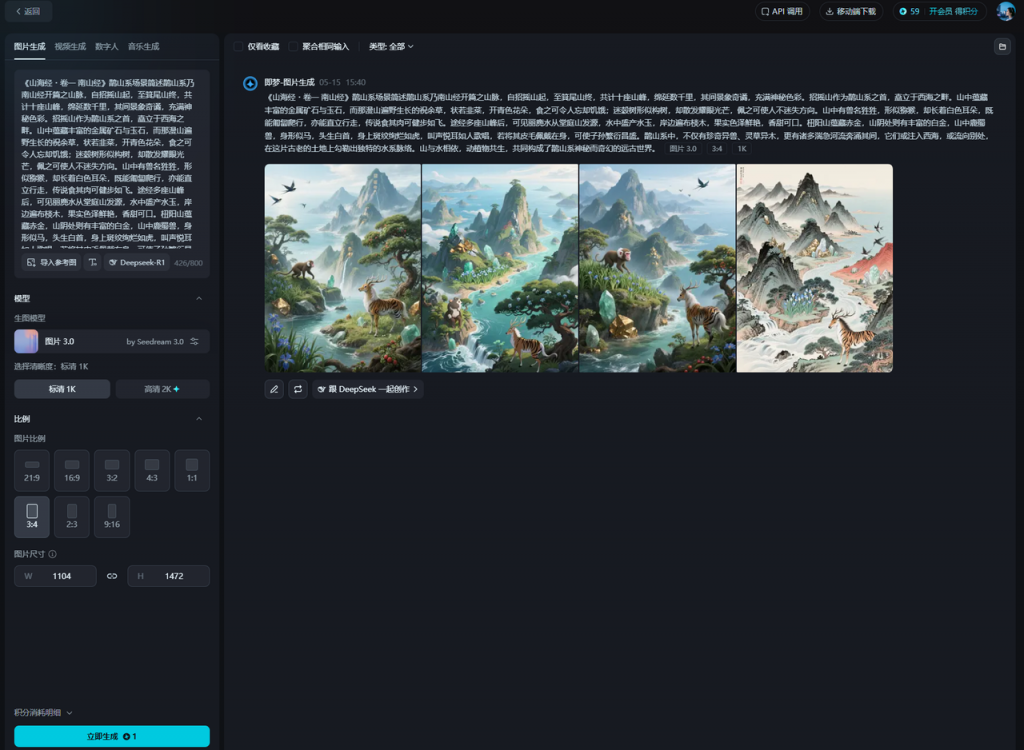
Task: Click the text style T icon below prompt
Action: coord(93,263)
